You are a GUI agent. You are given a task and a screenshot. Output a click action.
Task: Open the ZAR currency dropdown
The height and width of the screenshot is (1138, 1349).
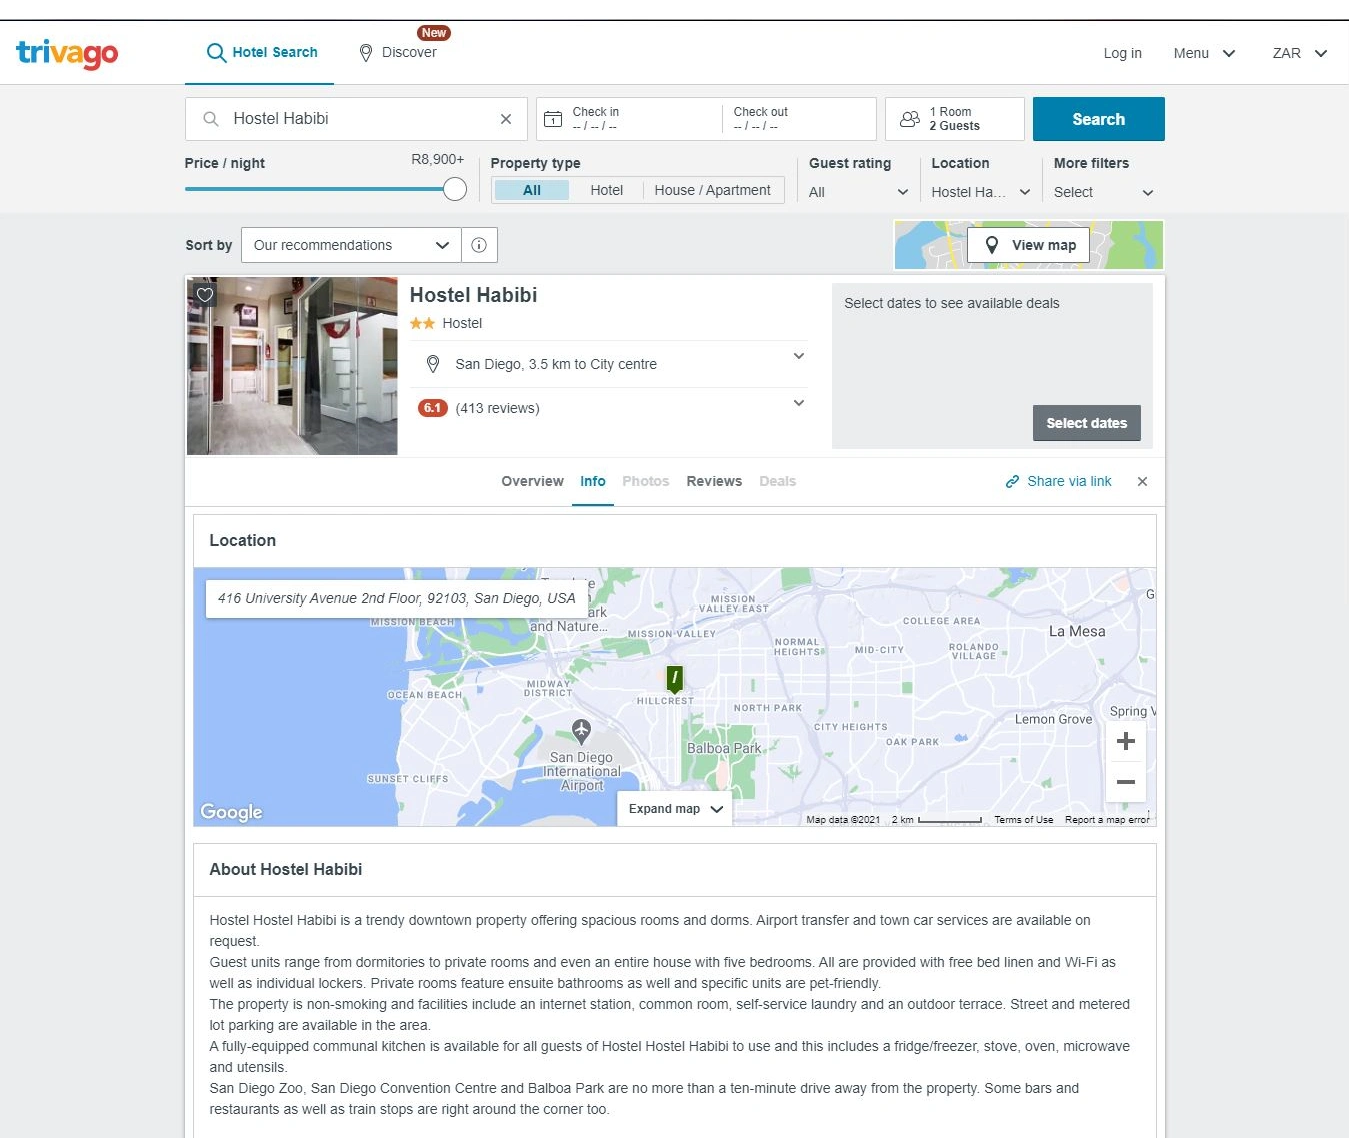click(1299, 53)
